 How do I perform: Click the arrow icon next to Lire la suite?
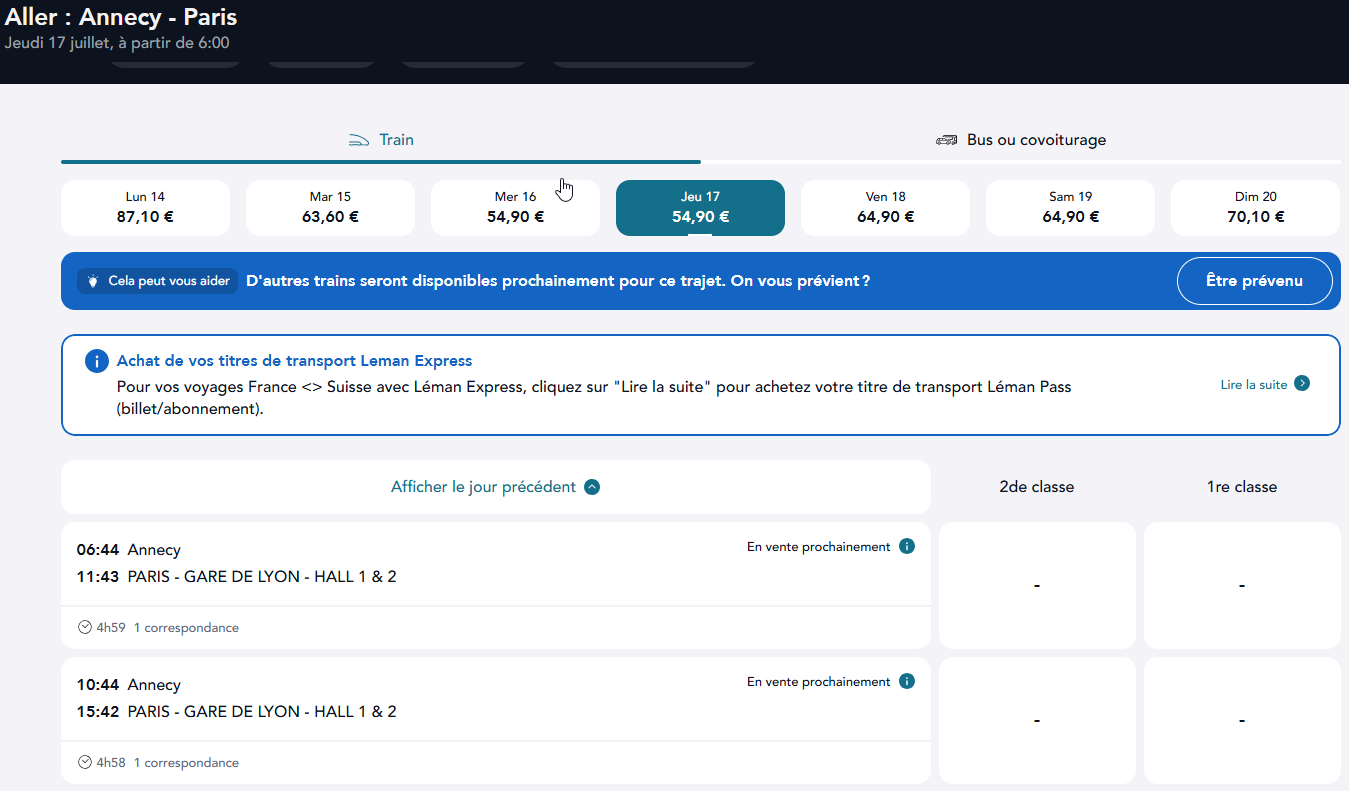click(1302, 384)
